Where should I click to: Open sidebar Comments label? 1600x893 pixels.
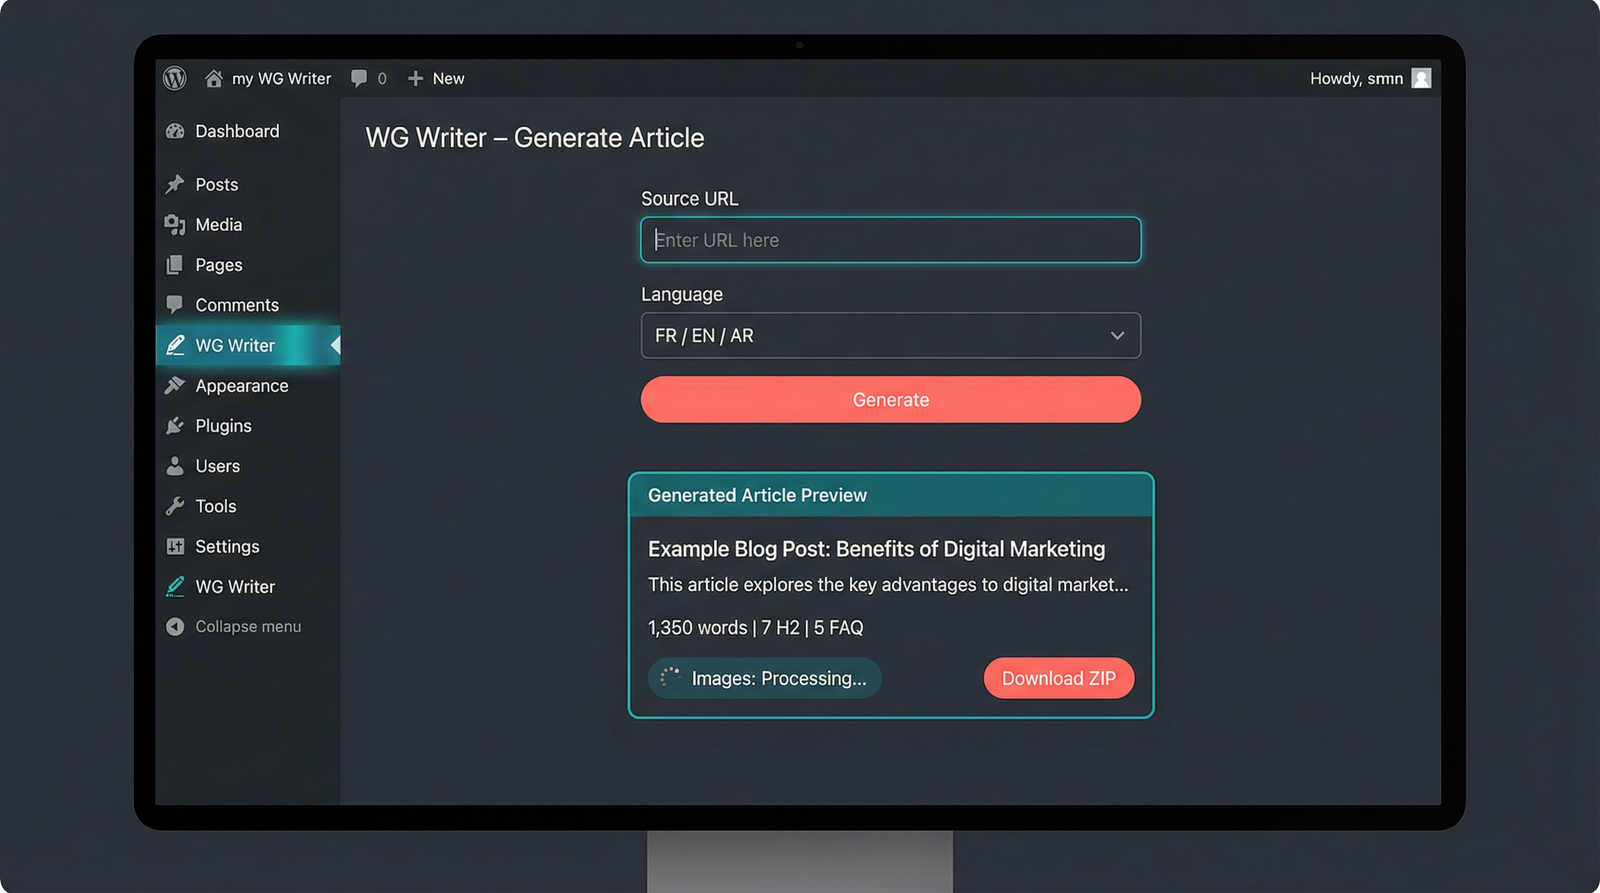[x=237, y=305]
